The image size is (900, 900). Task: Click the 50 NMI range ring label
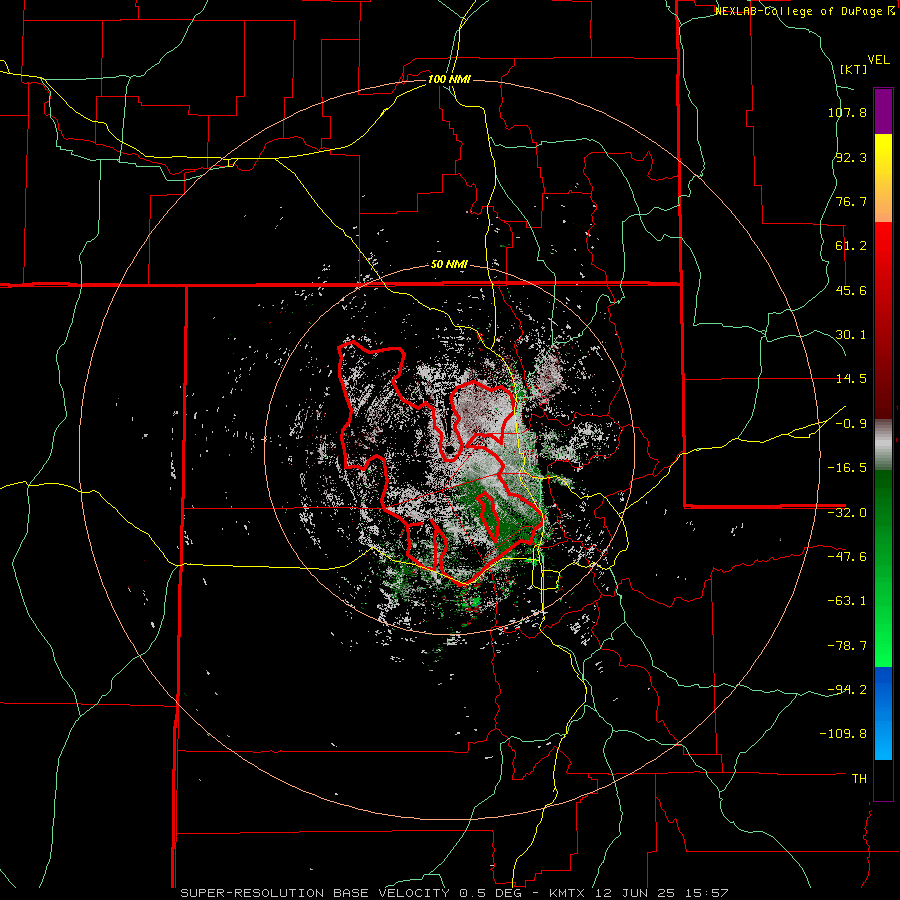click(x=449, y=265)
